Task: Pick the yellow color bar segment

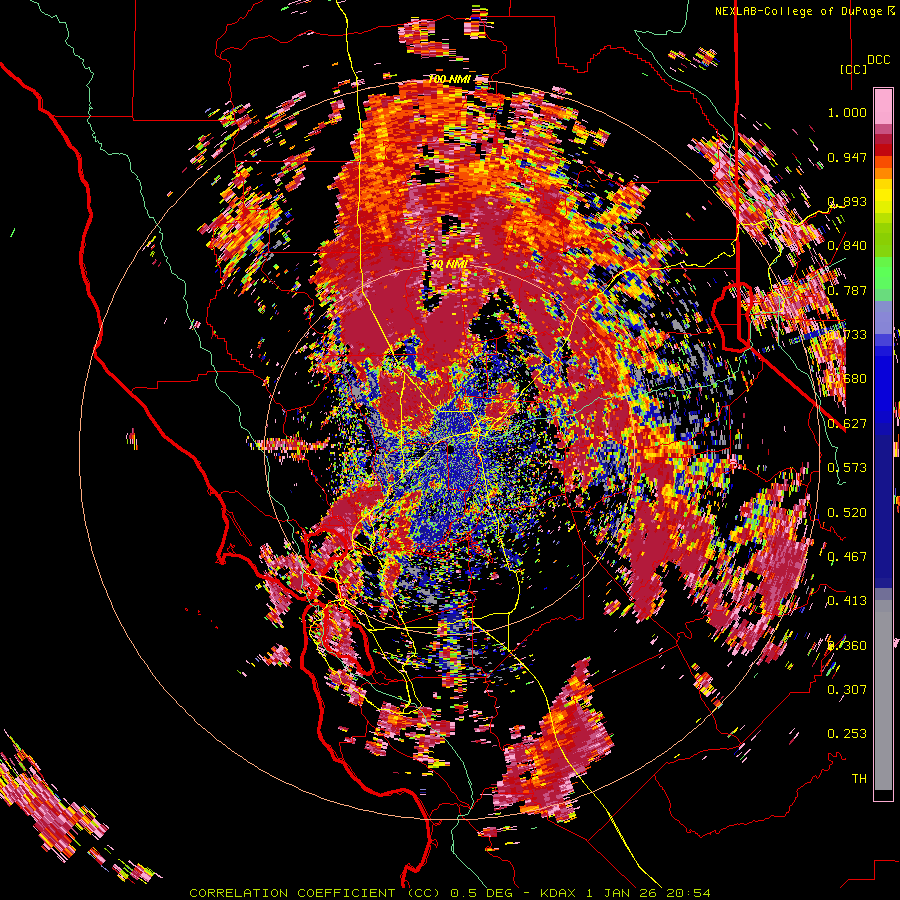Action: tap(883, 196)
